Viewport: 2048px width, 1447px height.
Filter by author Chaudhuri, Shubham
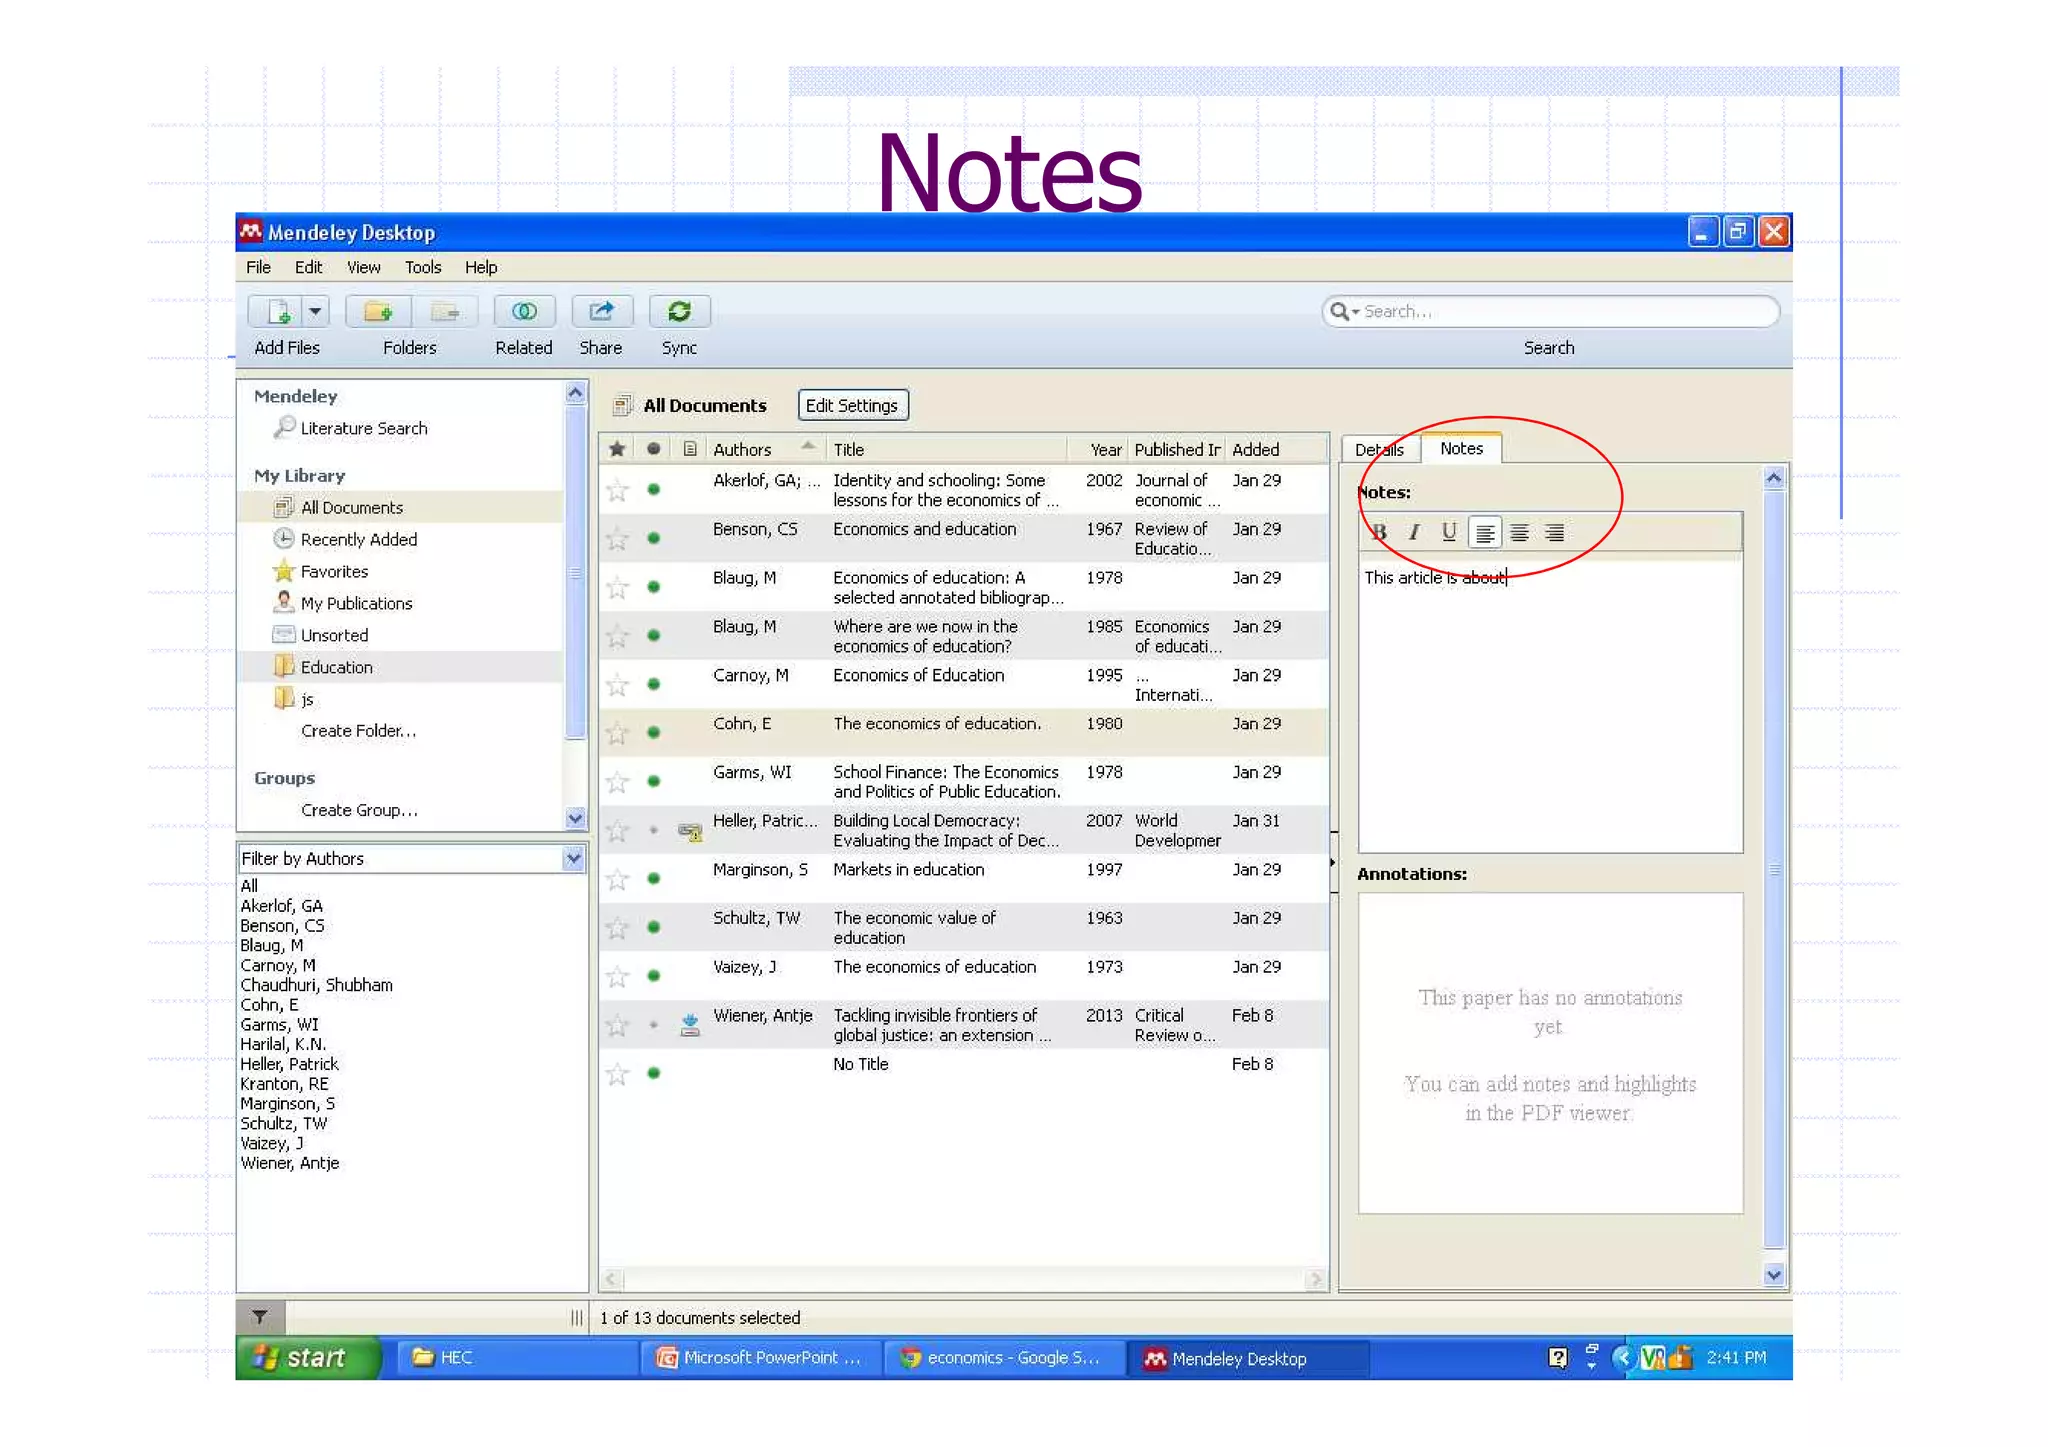(316, 986)
